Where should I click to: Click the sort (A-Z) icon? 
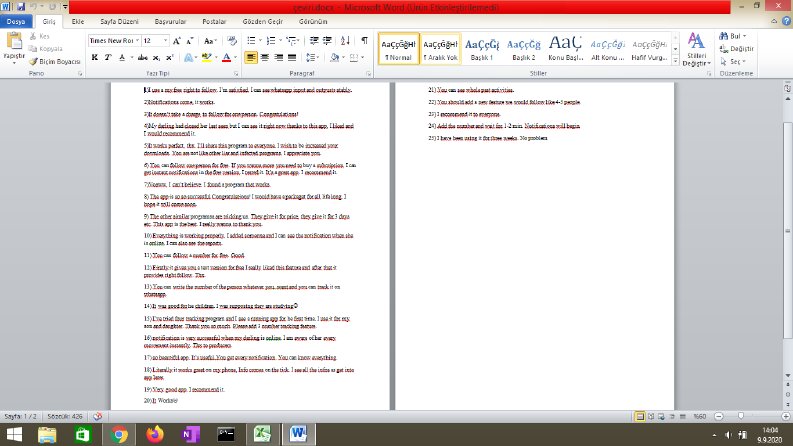345,41
